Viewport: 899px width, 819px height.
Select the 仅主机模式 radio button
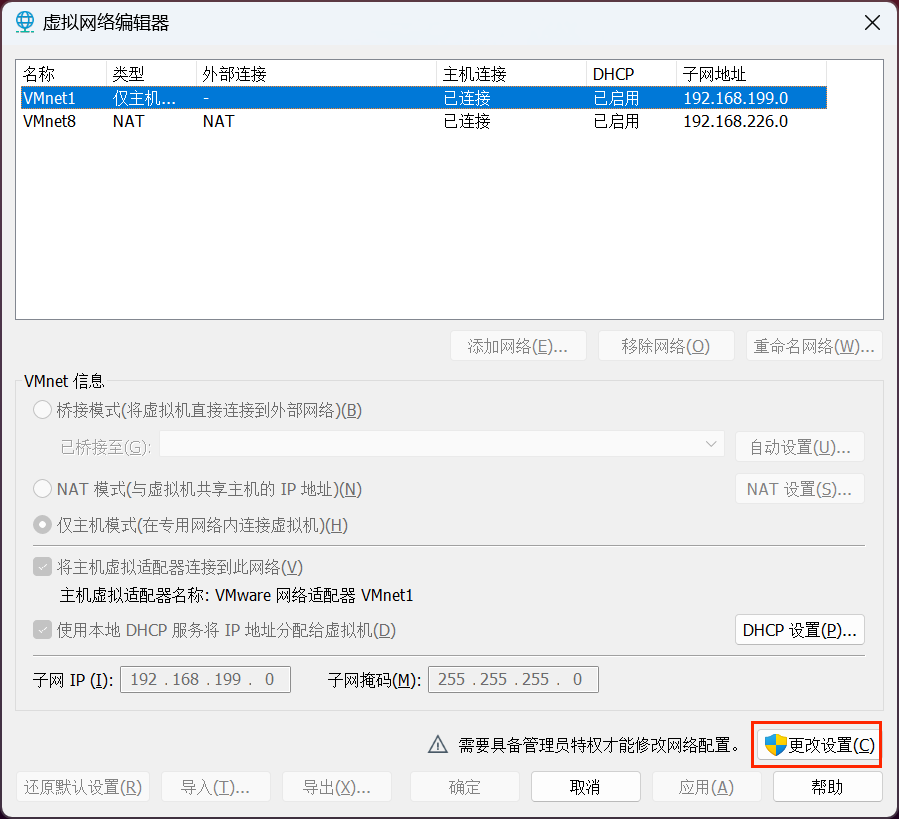click(43, 525)
